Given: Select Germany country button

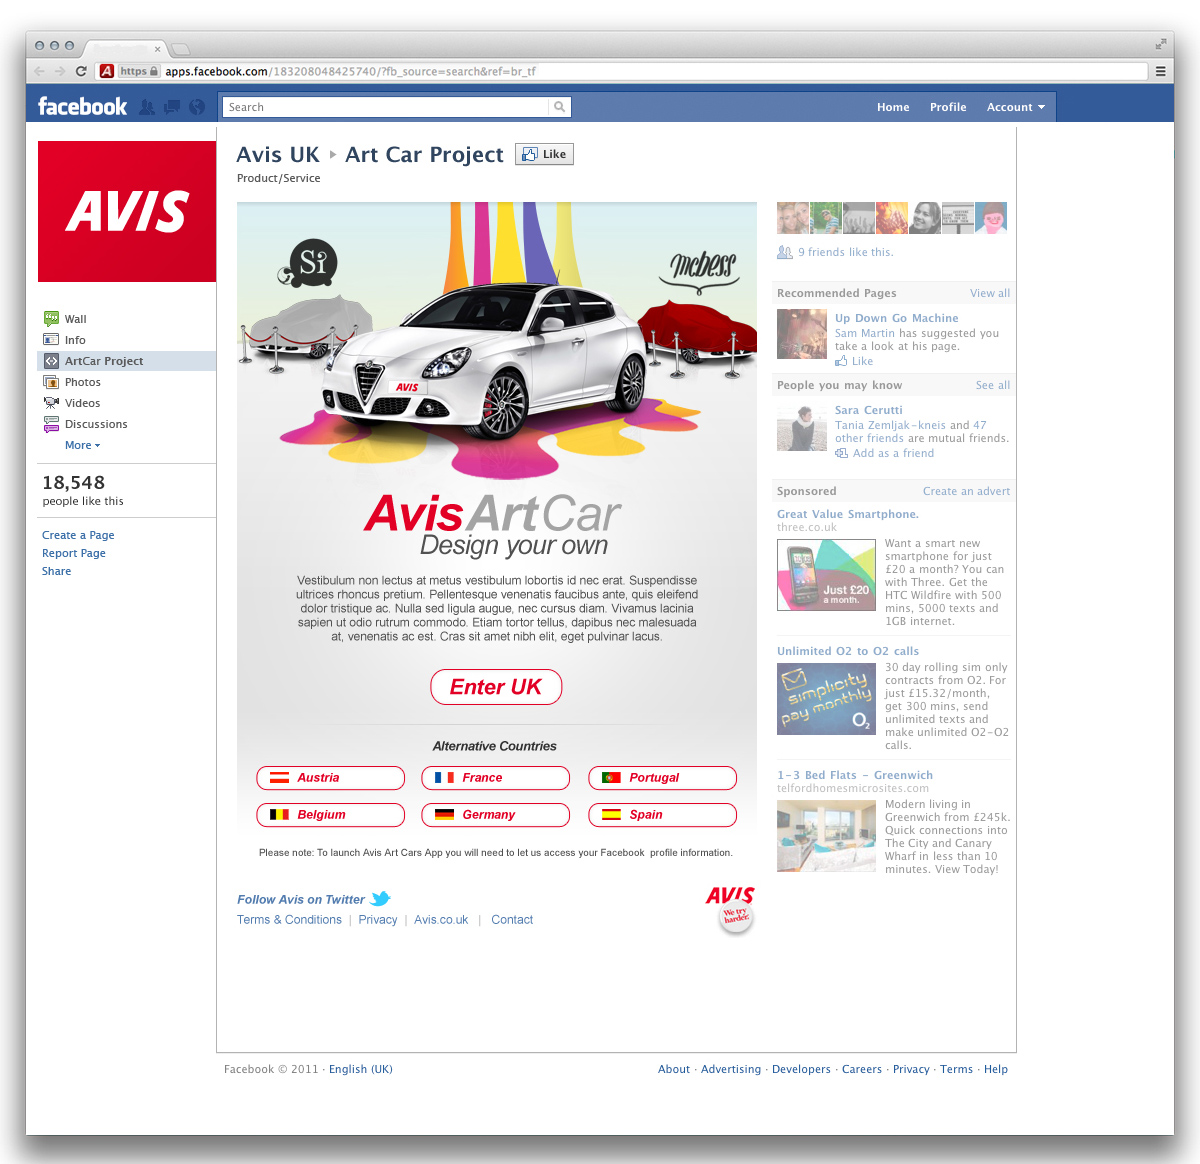Looking at the screenshot, I should 495,814.
